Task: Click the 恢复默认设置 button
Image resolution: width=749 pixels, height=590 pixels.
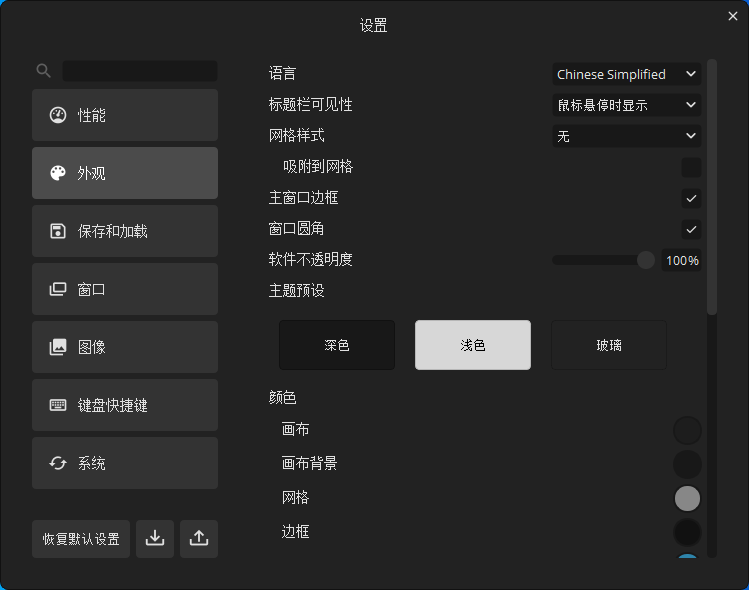Action: pyautogui.click(x=81, y=539)
